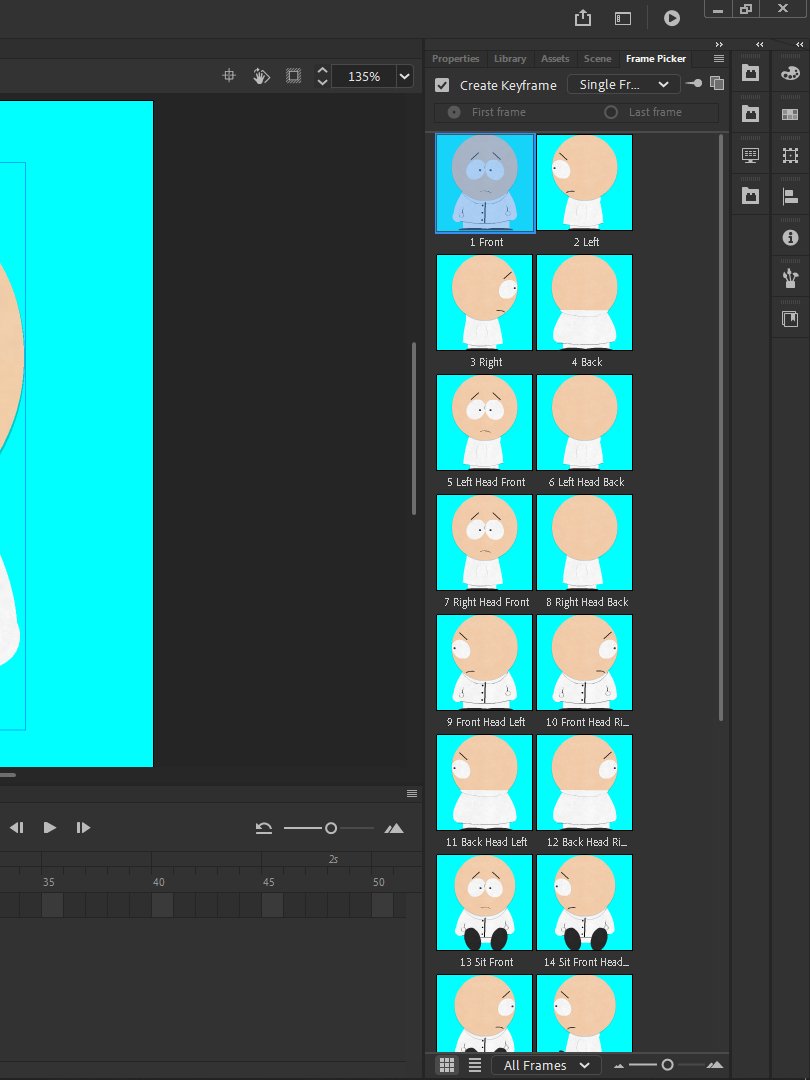Click the 135% zoom value field
Screen dimensions: 810x1080
point(364,76)
